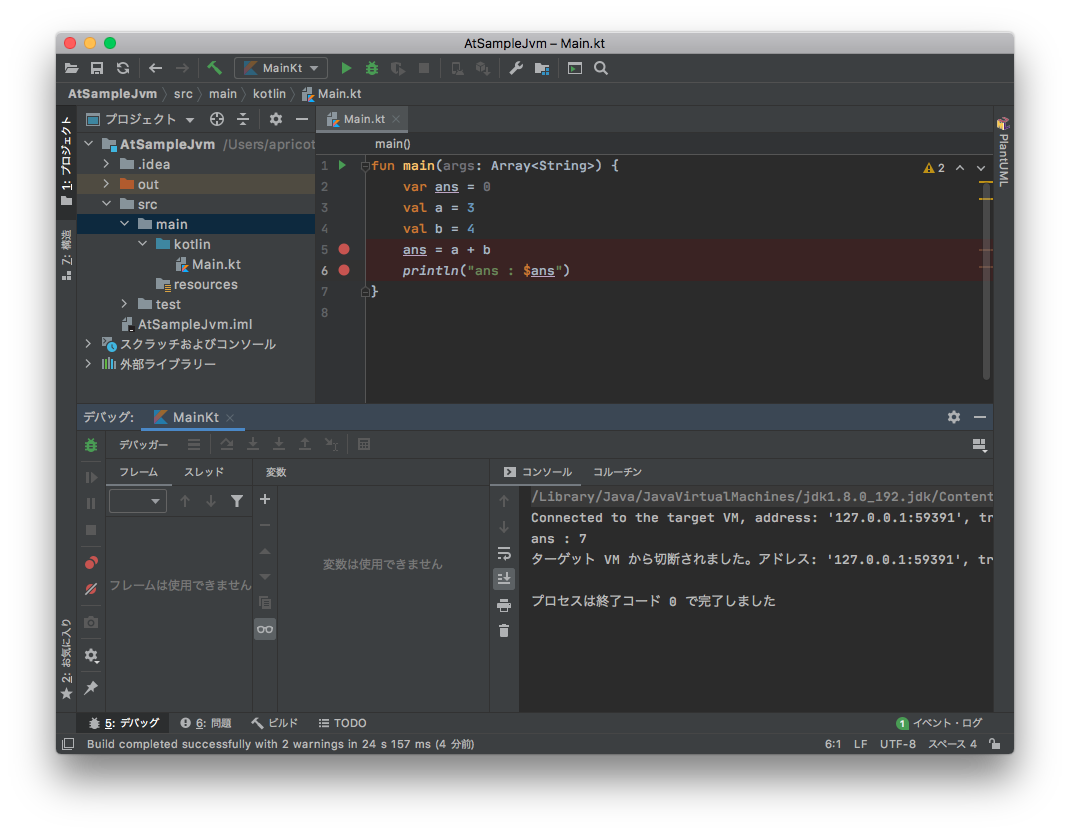1070x834 pixels.
Task: Click the Mute Breakpoints icon
Action: point(91,590)
